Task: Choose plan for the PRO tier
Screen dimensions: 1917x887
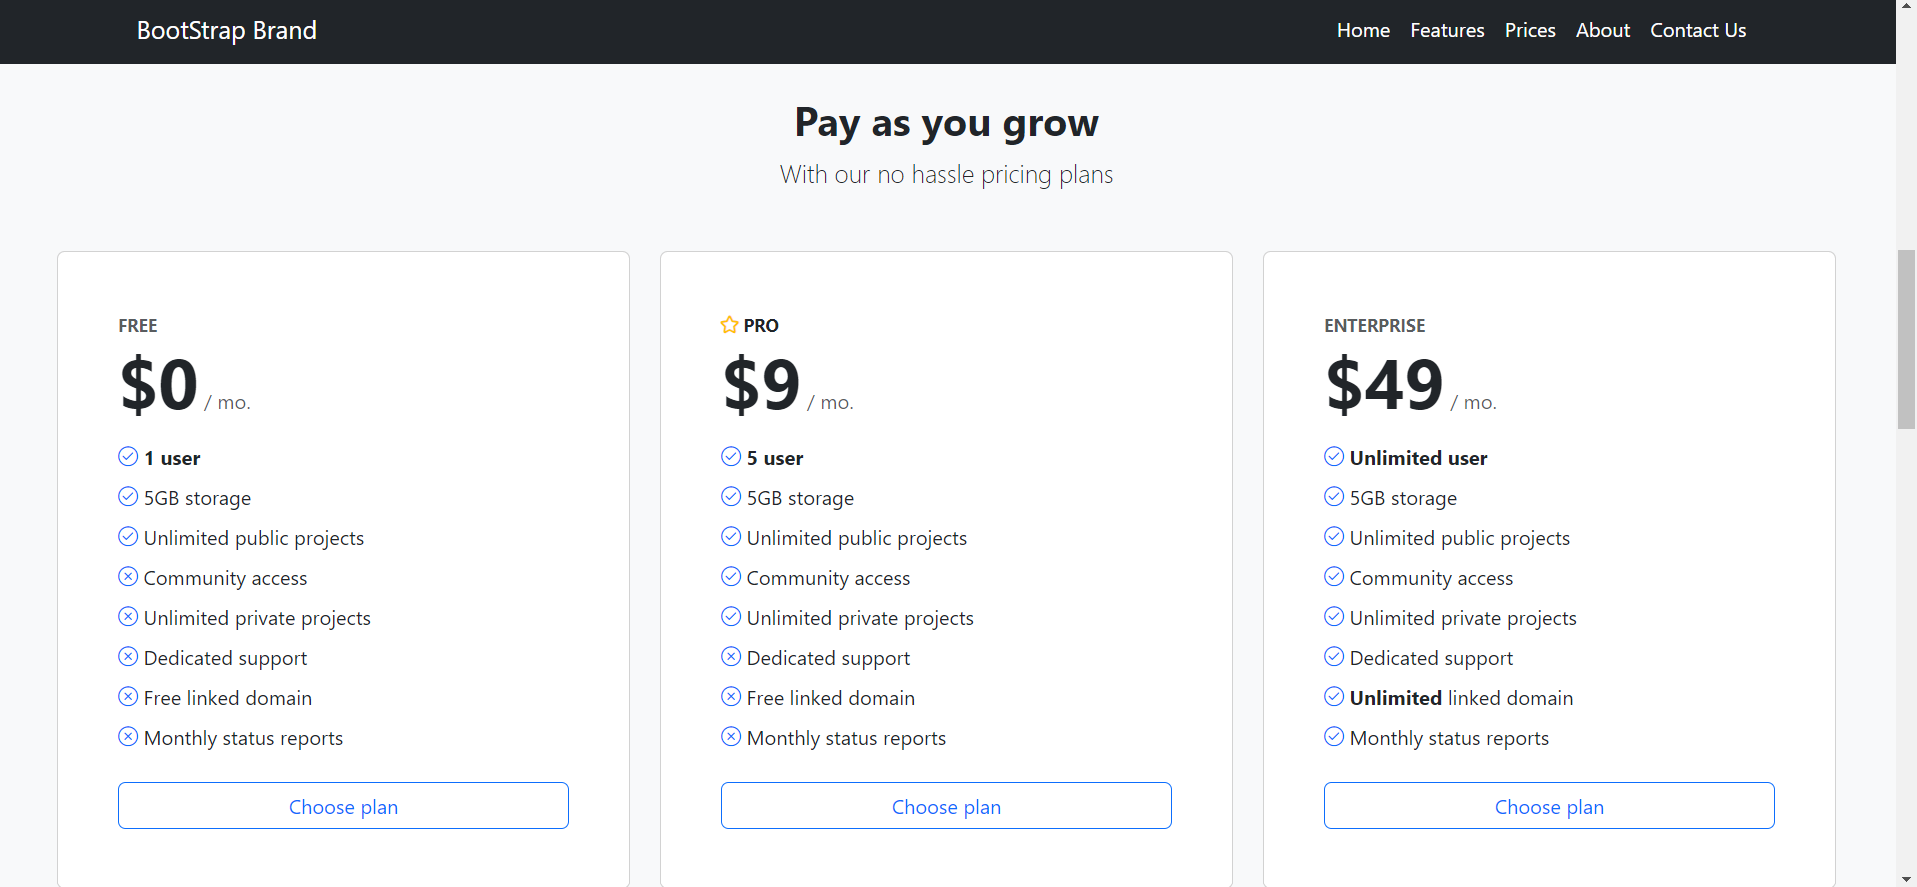Action: [x=946, y=806]
